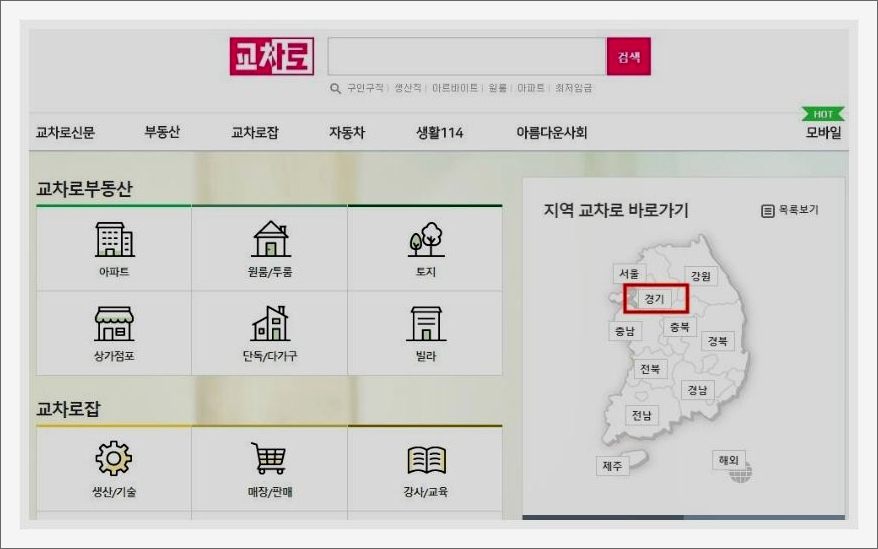The width and height of the screenshot is (878, 549).
Task: Select the 생산/기술 gear icon
Action: [x=114, y=458]
